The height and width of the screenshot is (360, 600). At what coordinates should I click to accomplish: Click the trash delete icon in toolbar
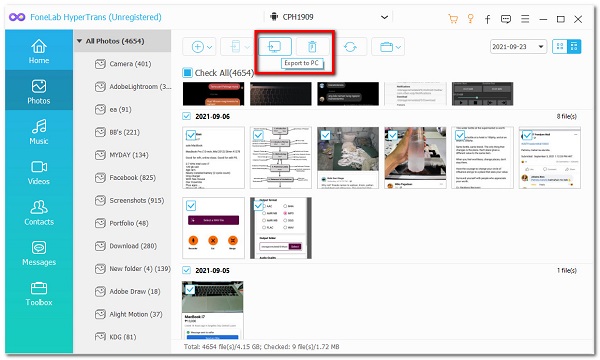click(312, 47)
